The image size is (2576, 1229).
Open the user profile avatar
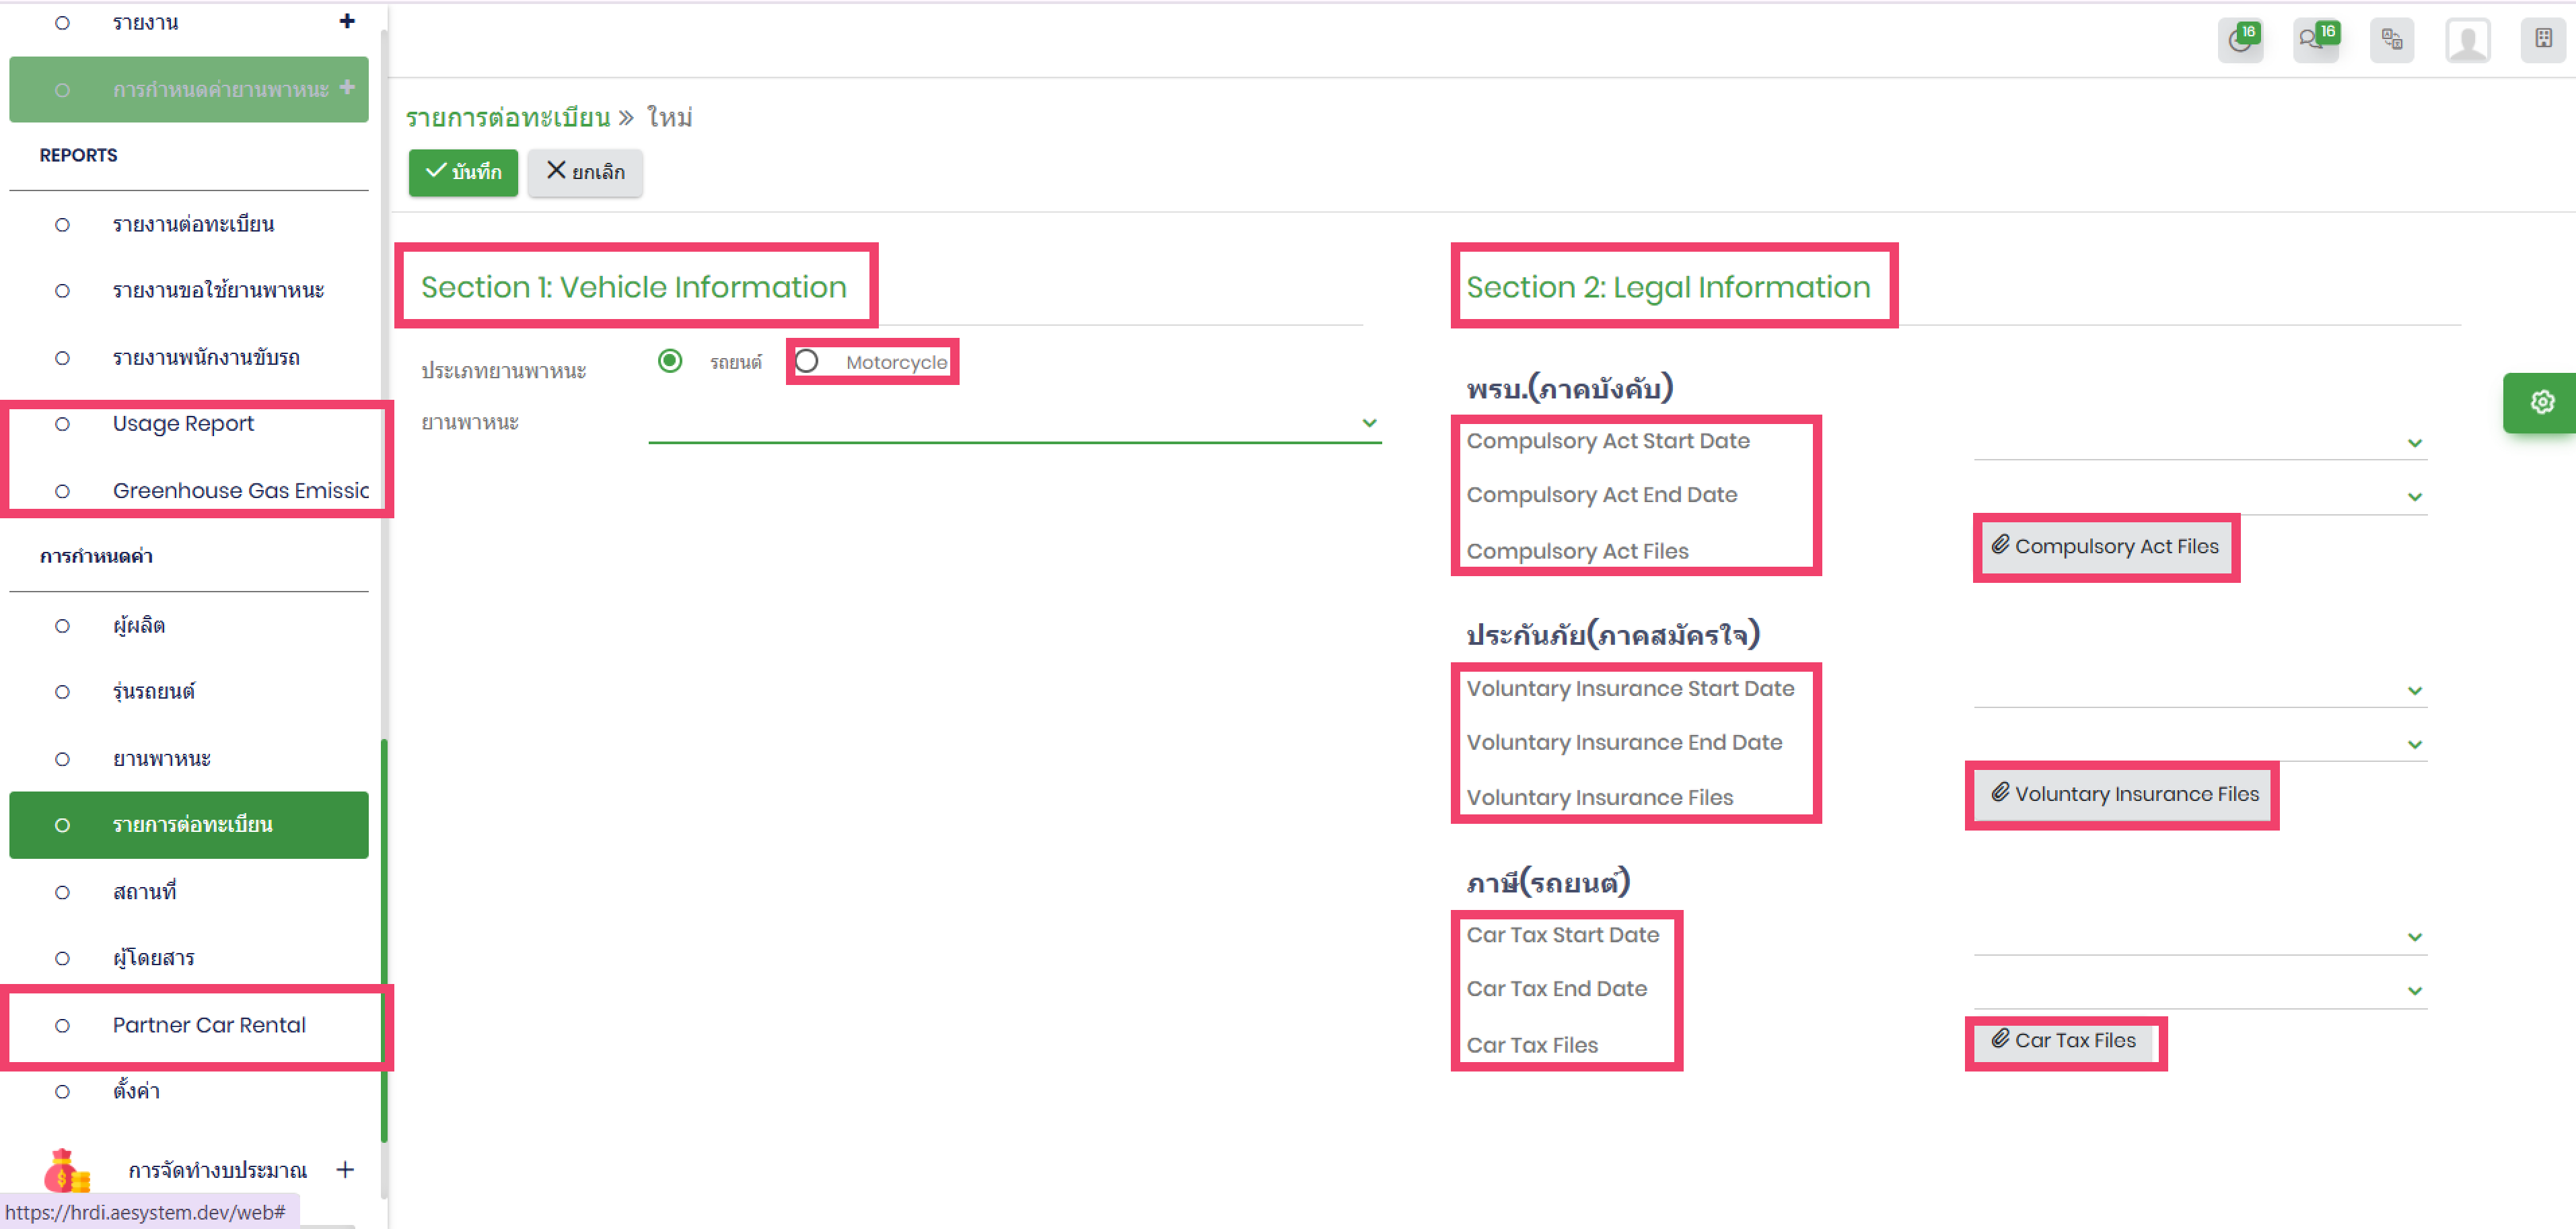tap(2467, 41)
